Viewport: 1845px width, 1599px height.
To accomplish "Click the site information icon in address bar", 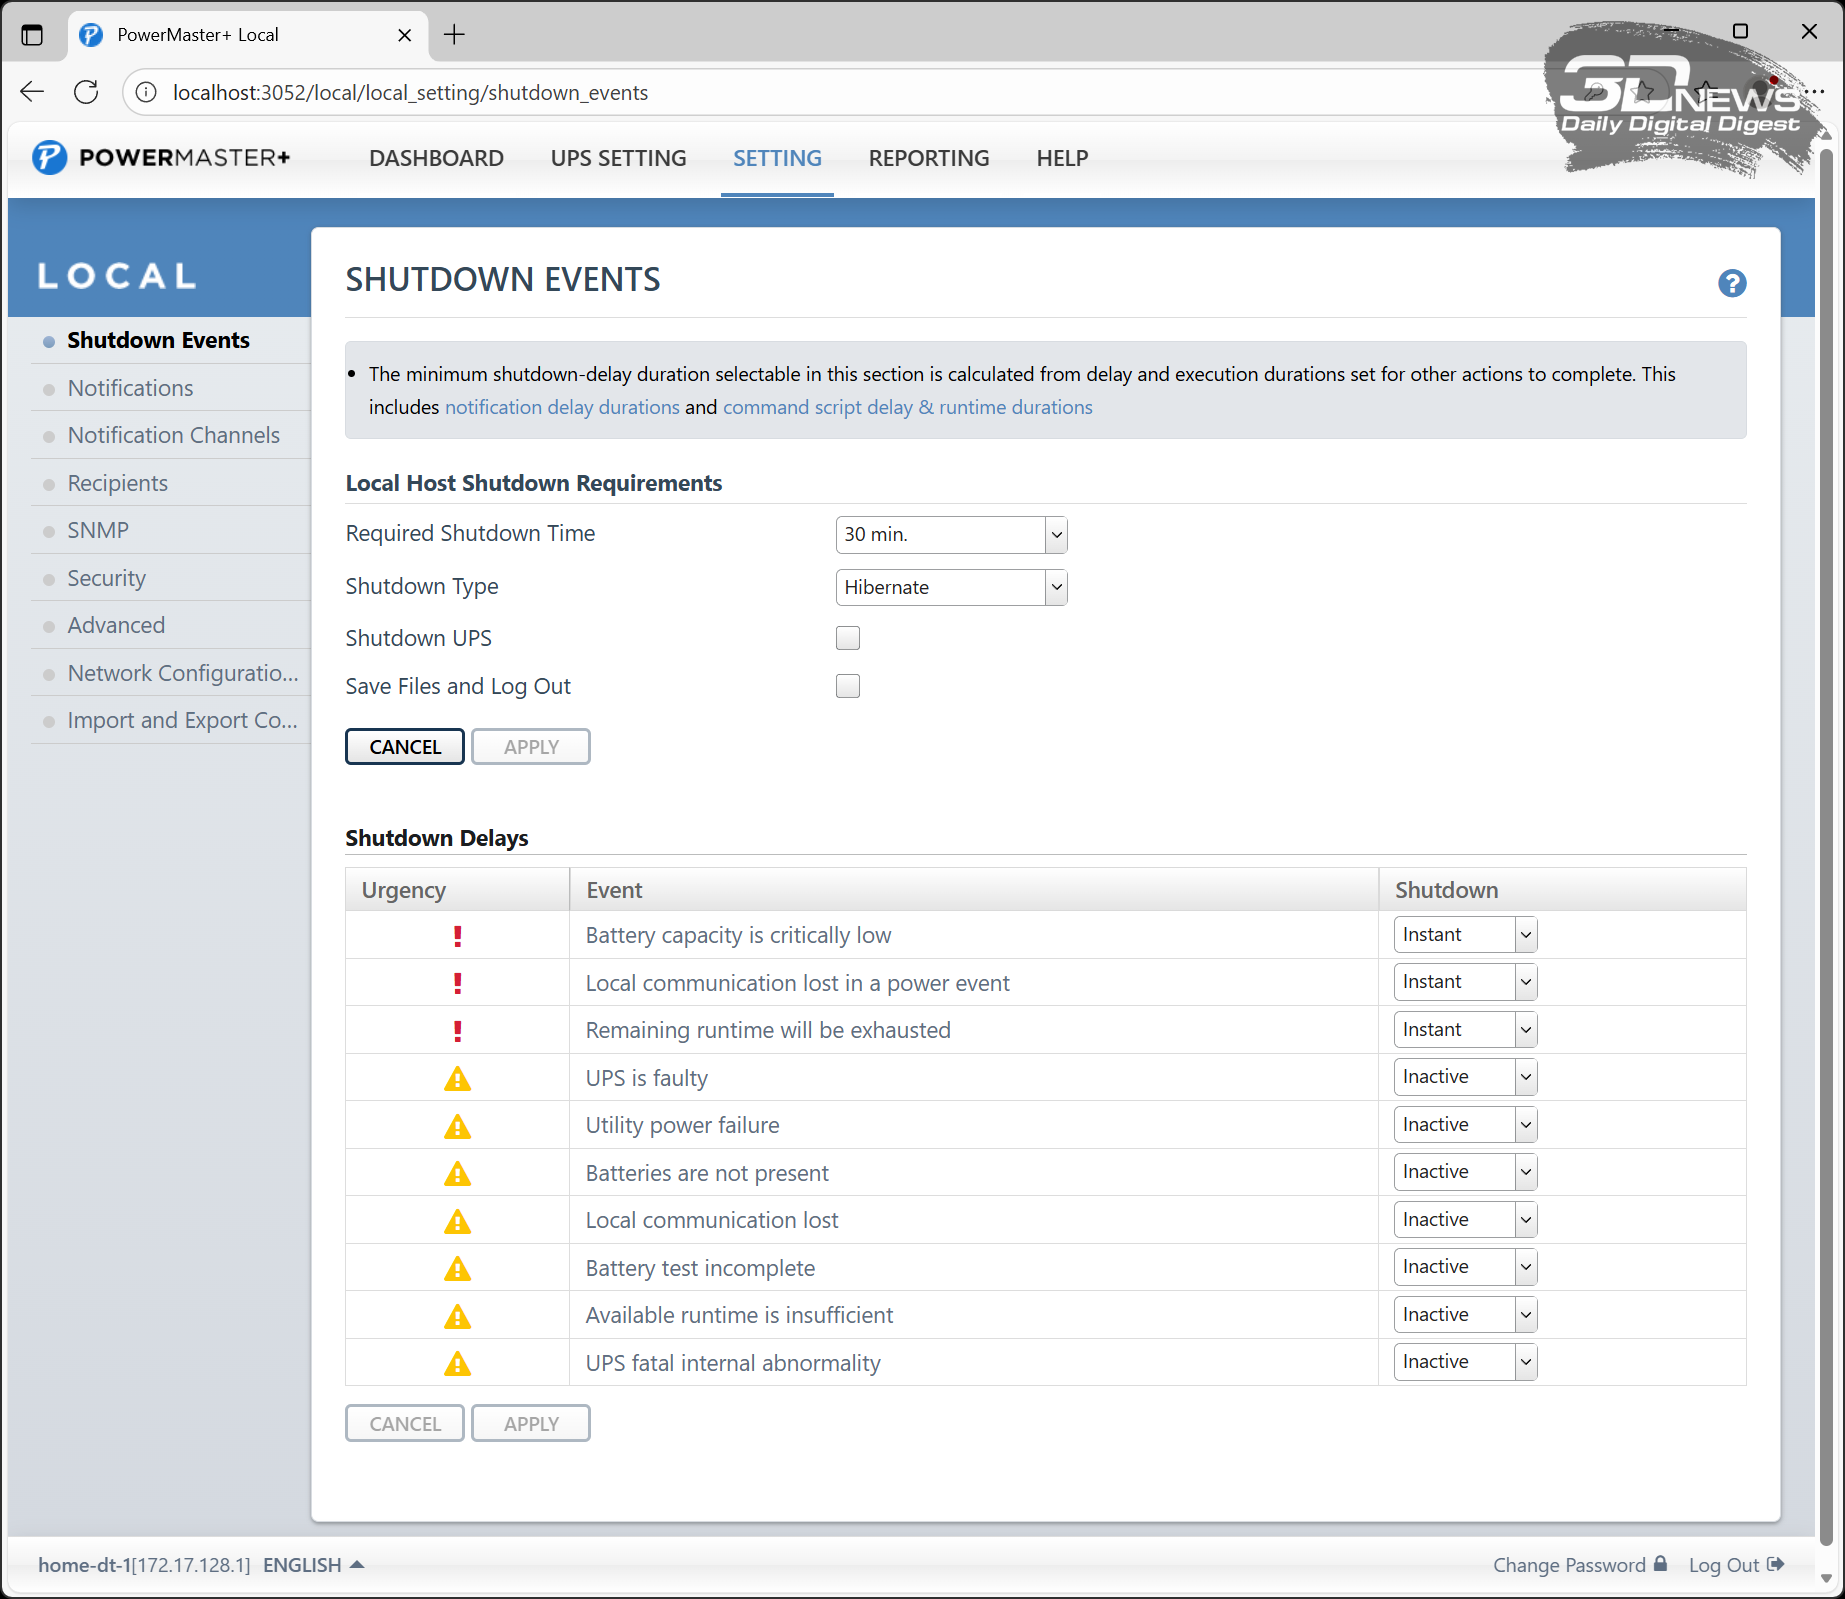I will tap(146, 92).
